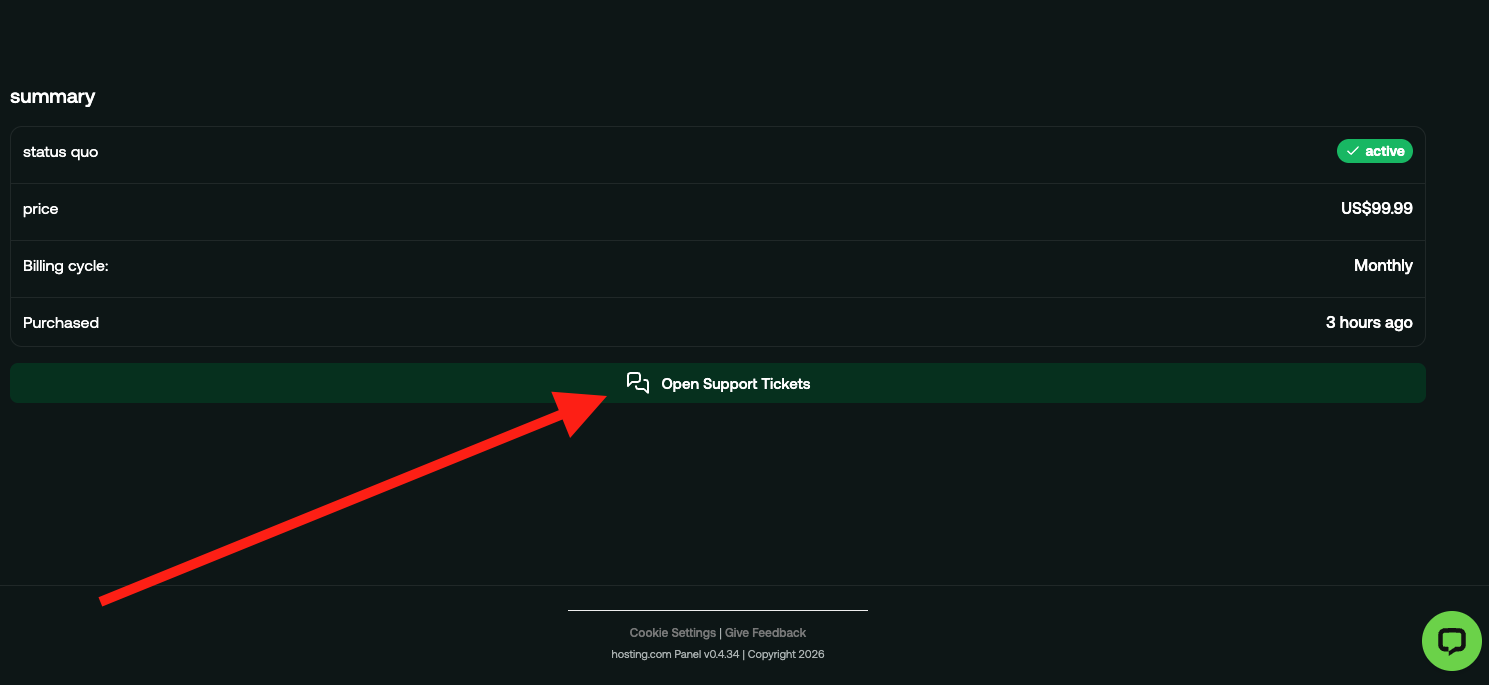Viewport: 1489px width, 685px height.
Task: Select the active status badge
Action: pos(1375,151)
